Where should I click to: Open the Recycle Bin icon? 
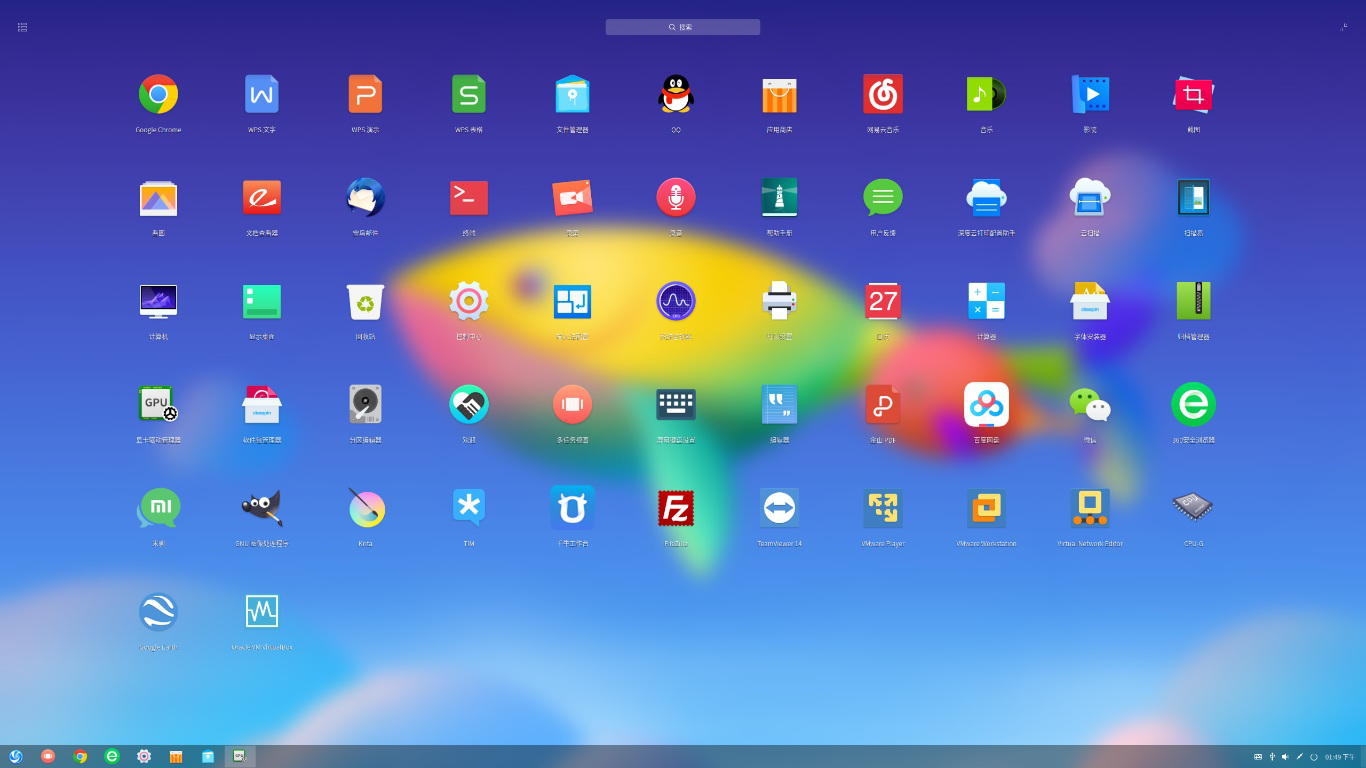[365, 301]
